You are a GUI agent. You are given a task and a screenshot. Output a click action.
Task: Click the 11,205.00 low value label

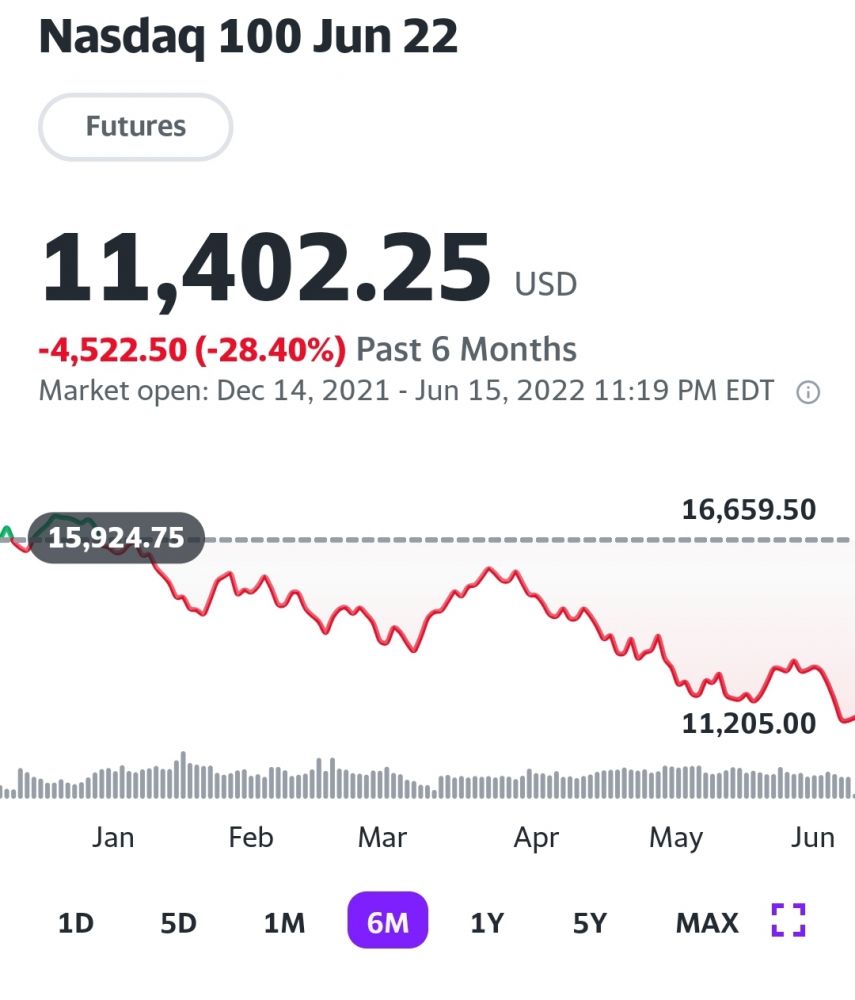tap(749, 722)
